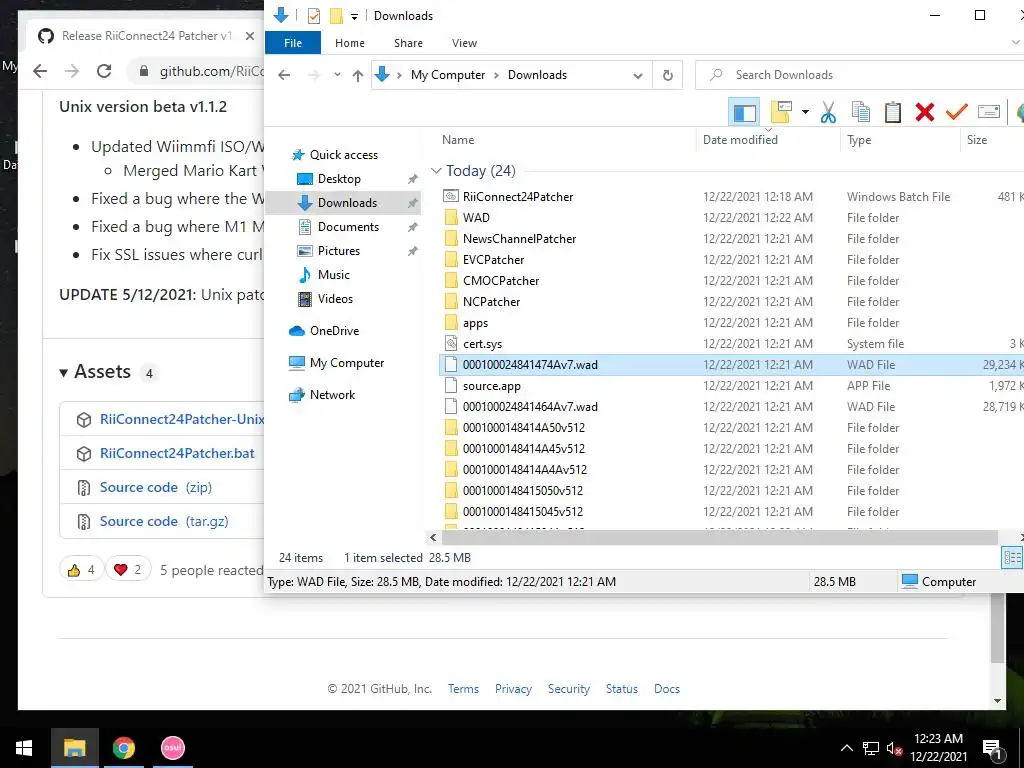The height and width of the screenshot is (768, 1024).
Task: Unpin Desktop using its pin icon
Action: tap(412, 179)
